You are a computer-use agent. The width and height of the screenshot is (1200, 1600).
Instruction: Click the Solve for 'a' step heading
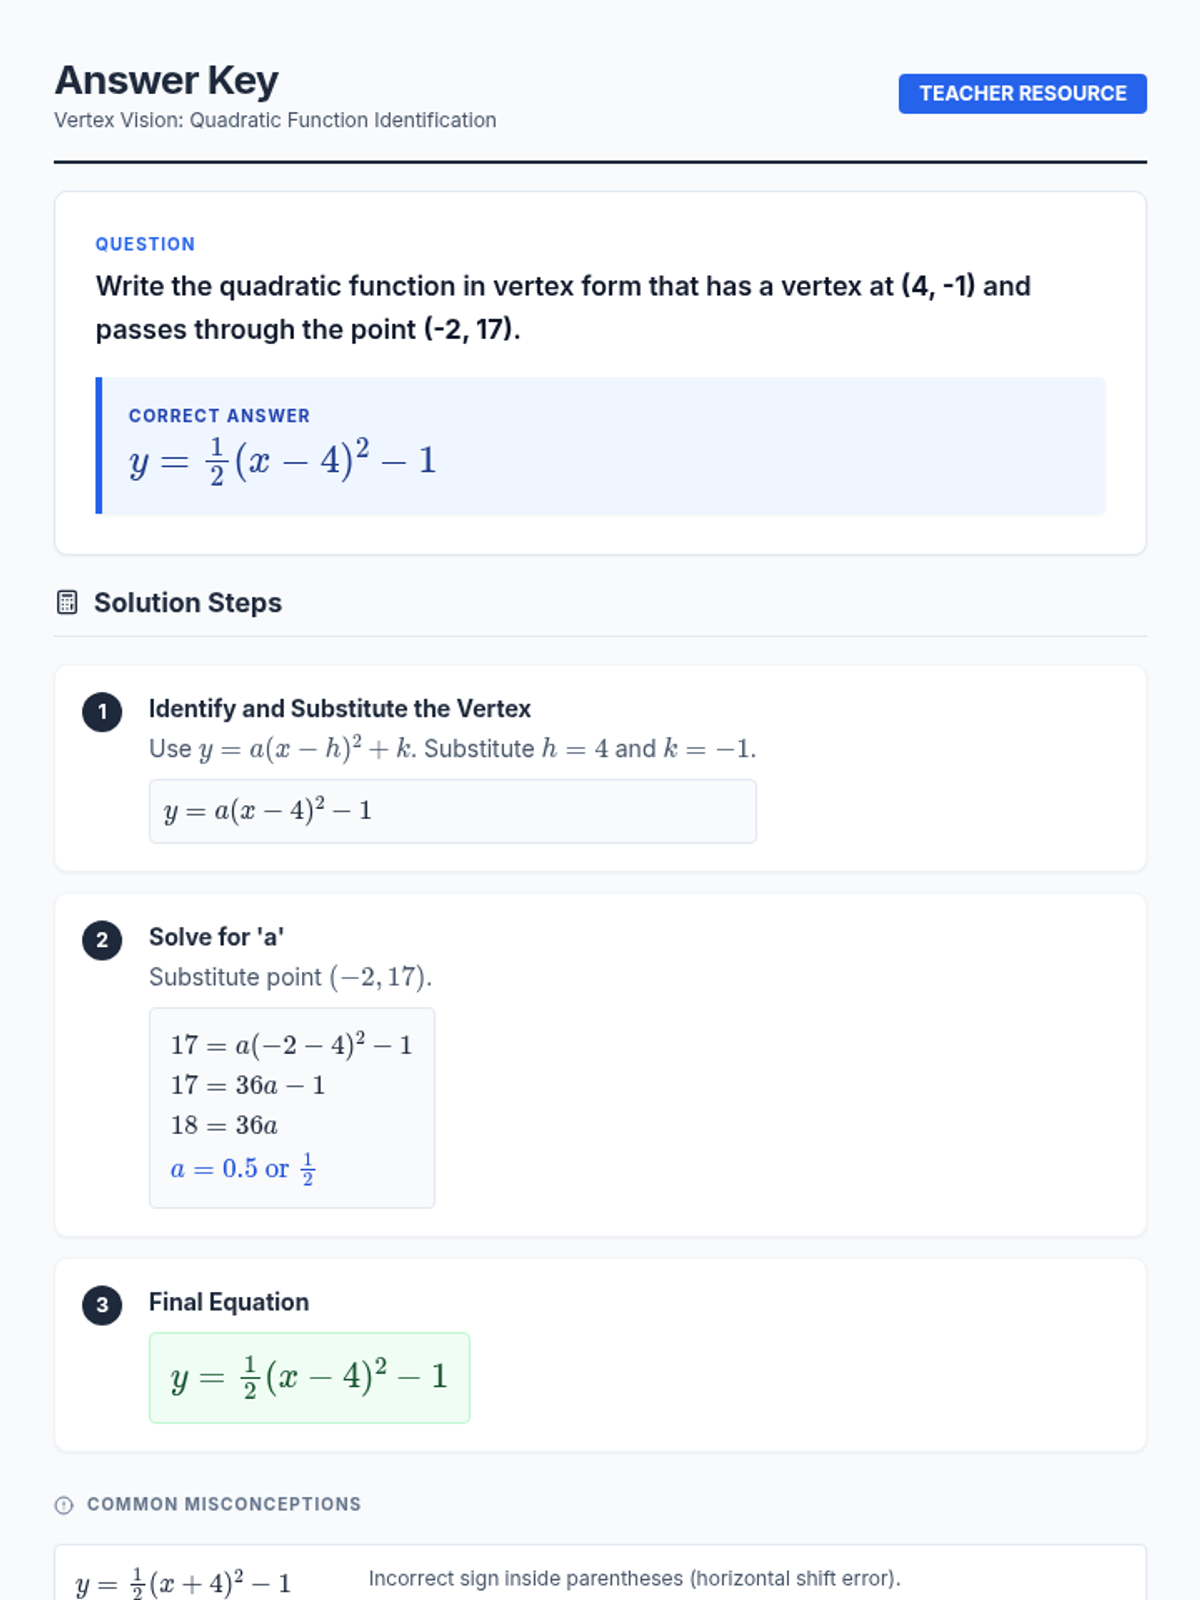tap(216, 937)
